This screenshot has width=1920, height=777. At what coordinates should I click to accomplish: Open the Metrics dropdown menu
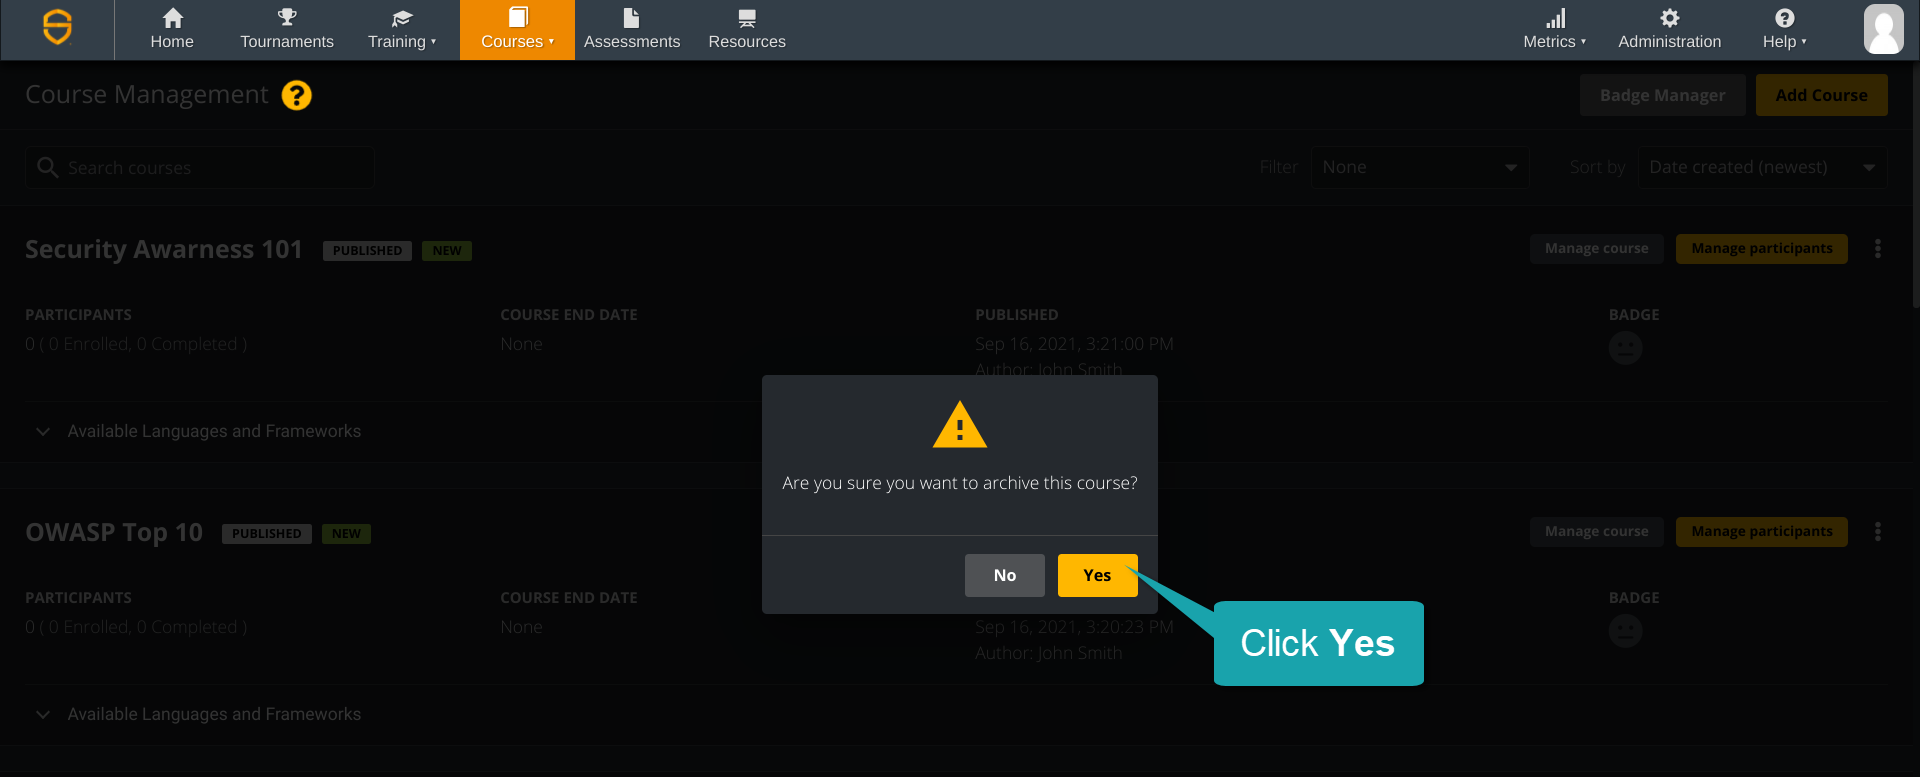pyautogui.click(x=1555, y=30)
